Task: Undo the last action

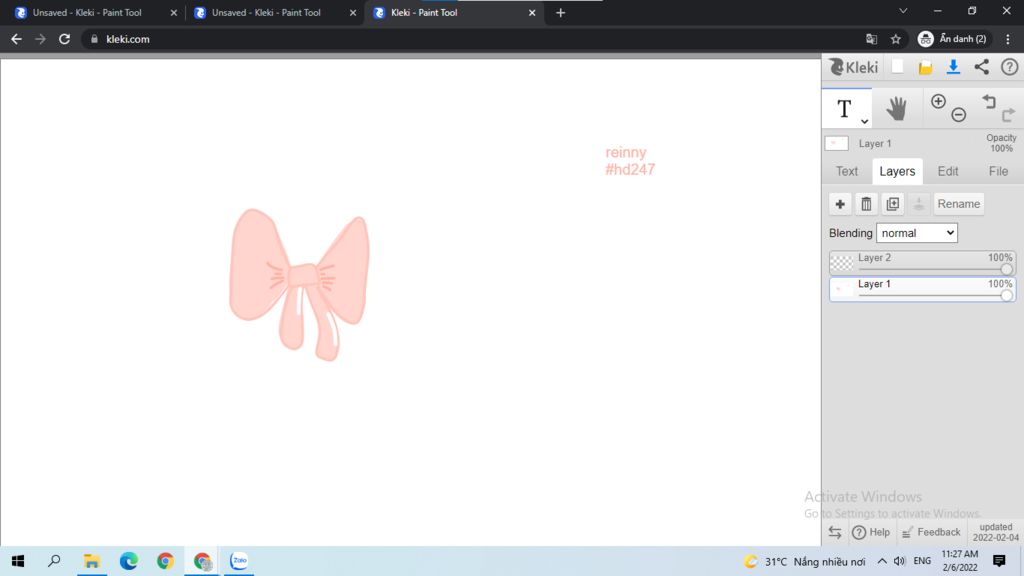Action: (x=989, y=101)
